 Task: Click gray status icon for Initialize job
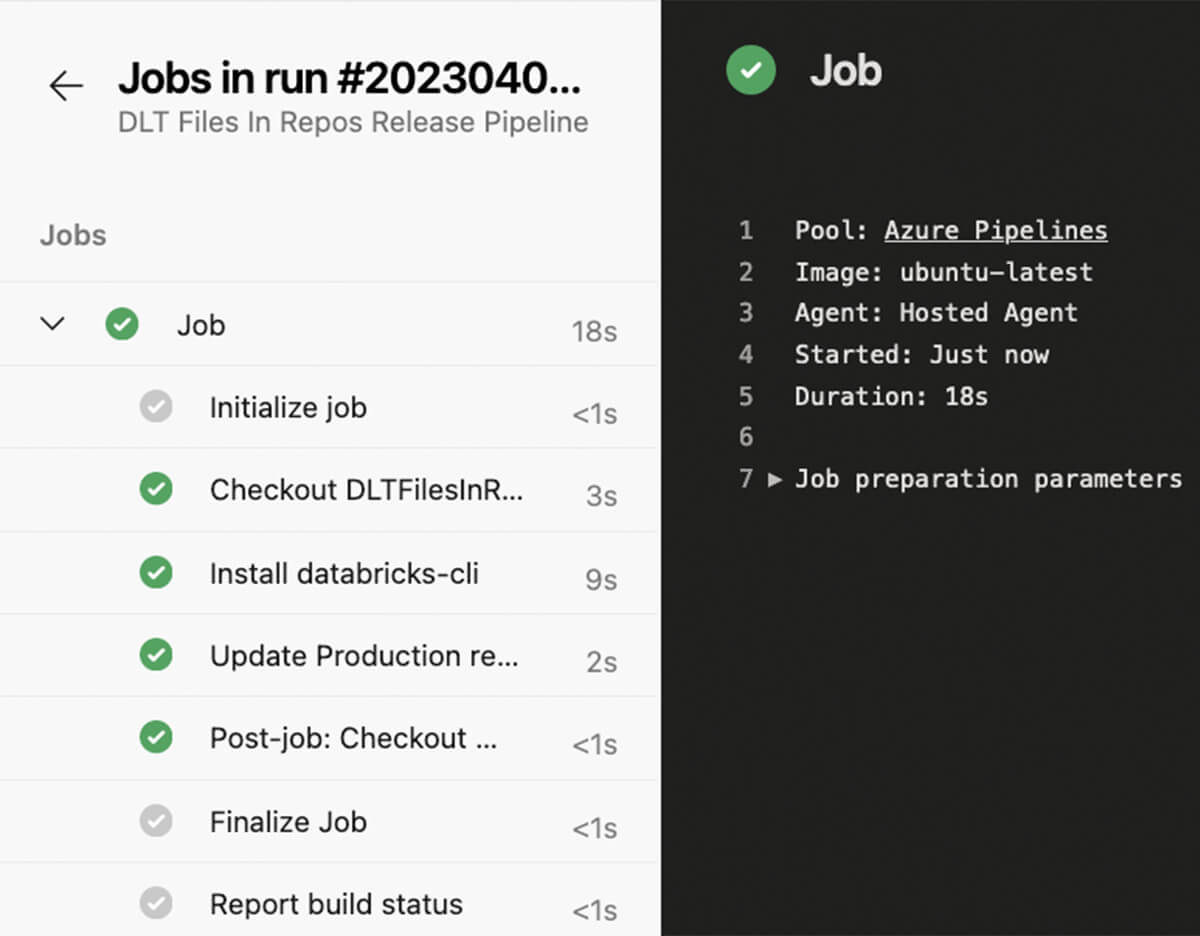click(155, 407)
